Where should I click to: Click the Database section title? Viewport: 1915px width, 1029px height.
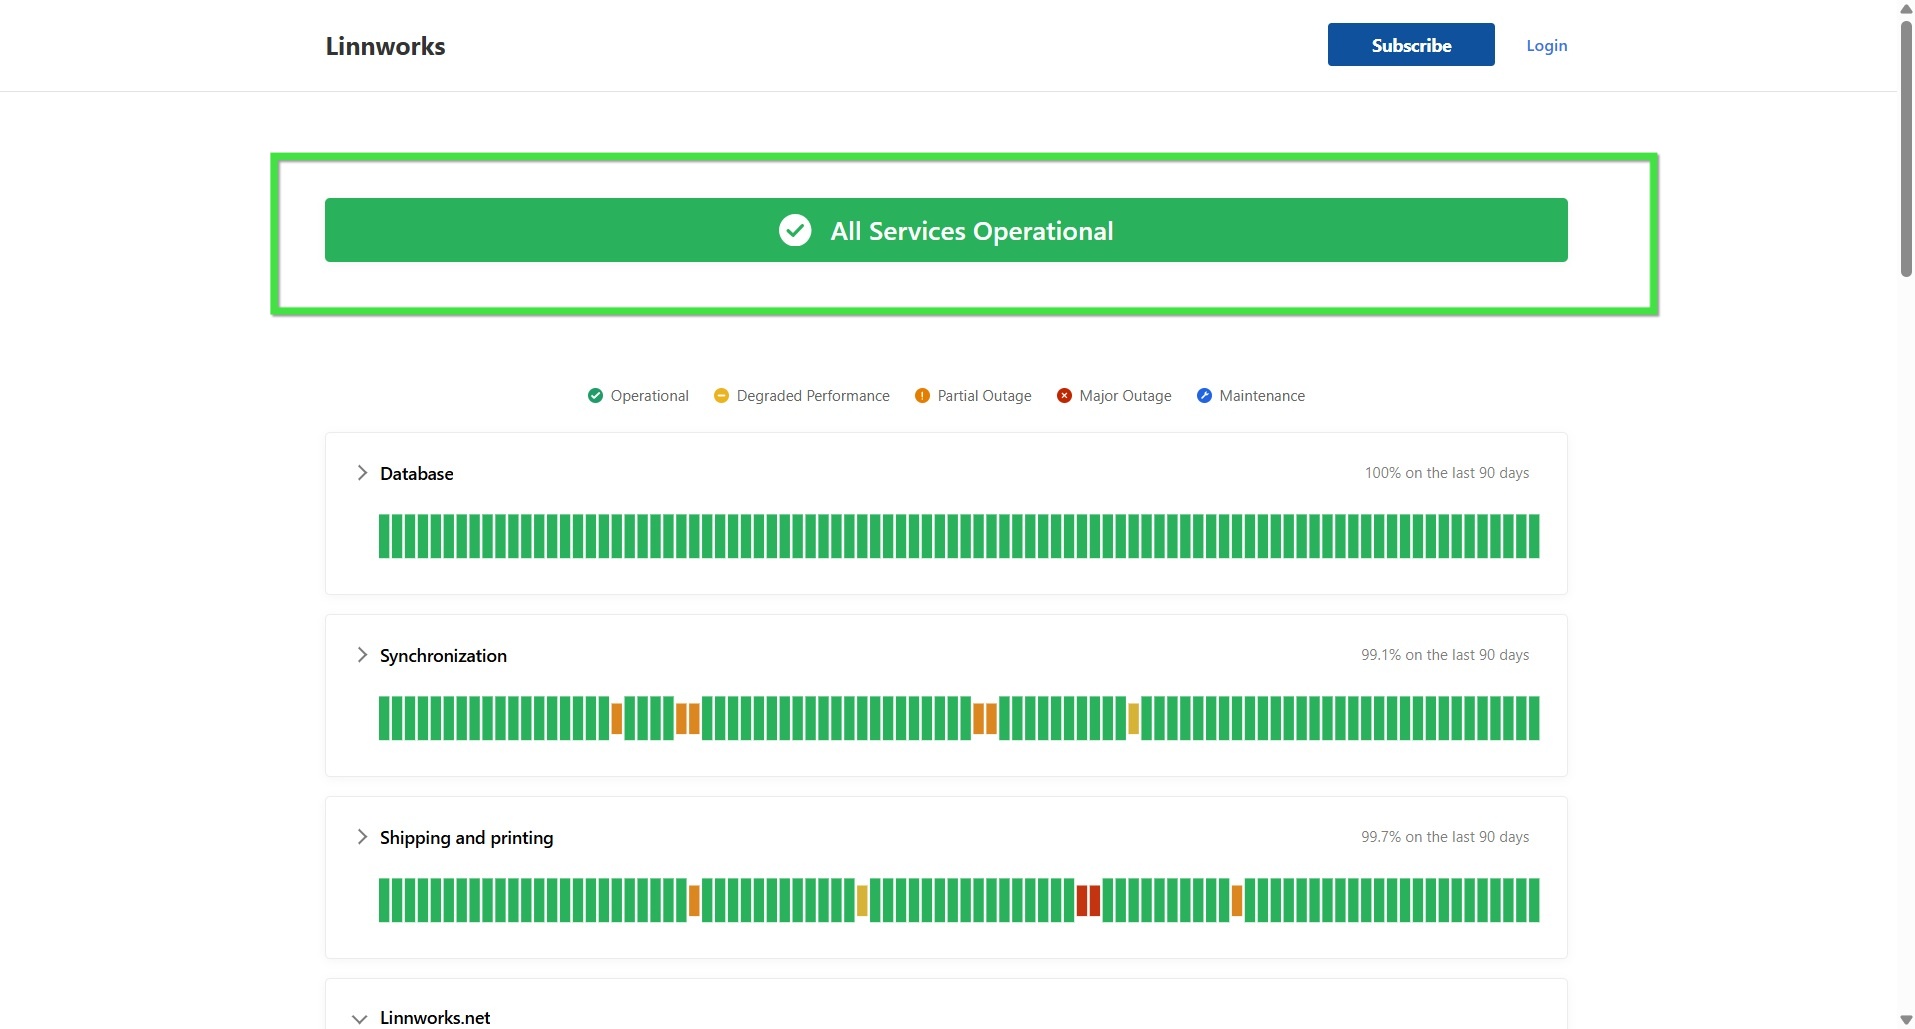coord(416,474)
